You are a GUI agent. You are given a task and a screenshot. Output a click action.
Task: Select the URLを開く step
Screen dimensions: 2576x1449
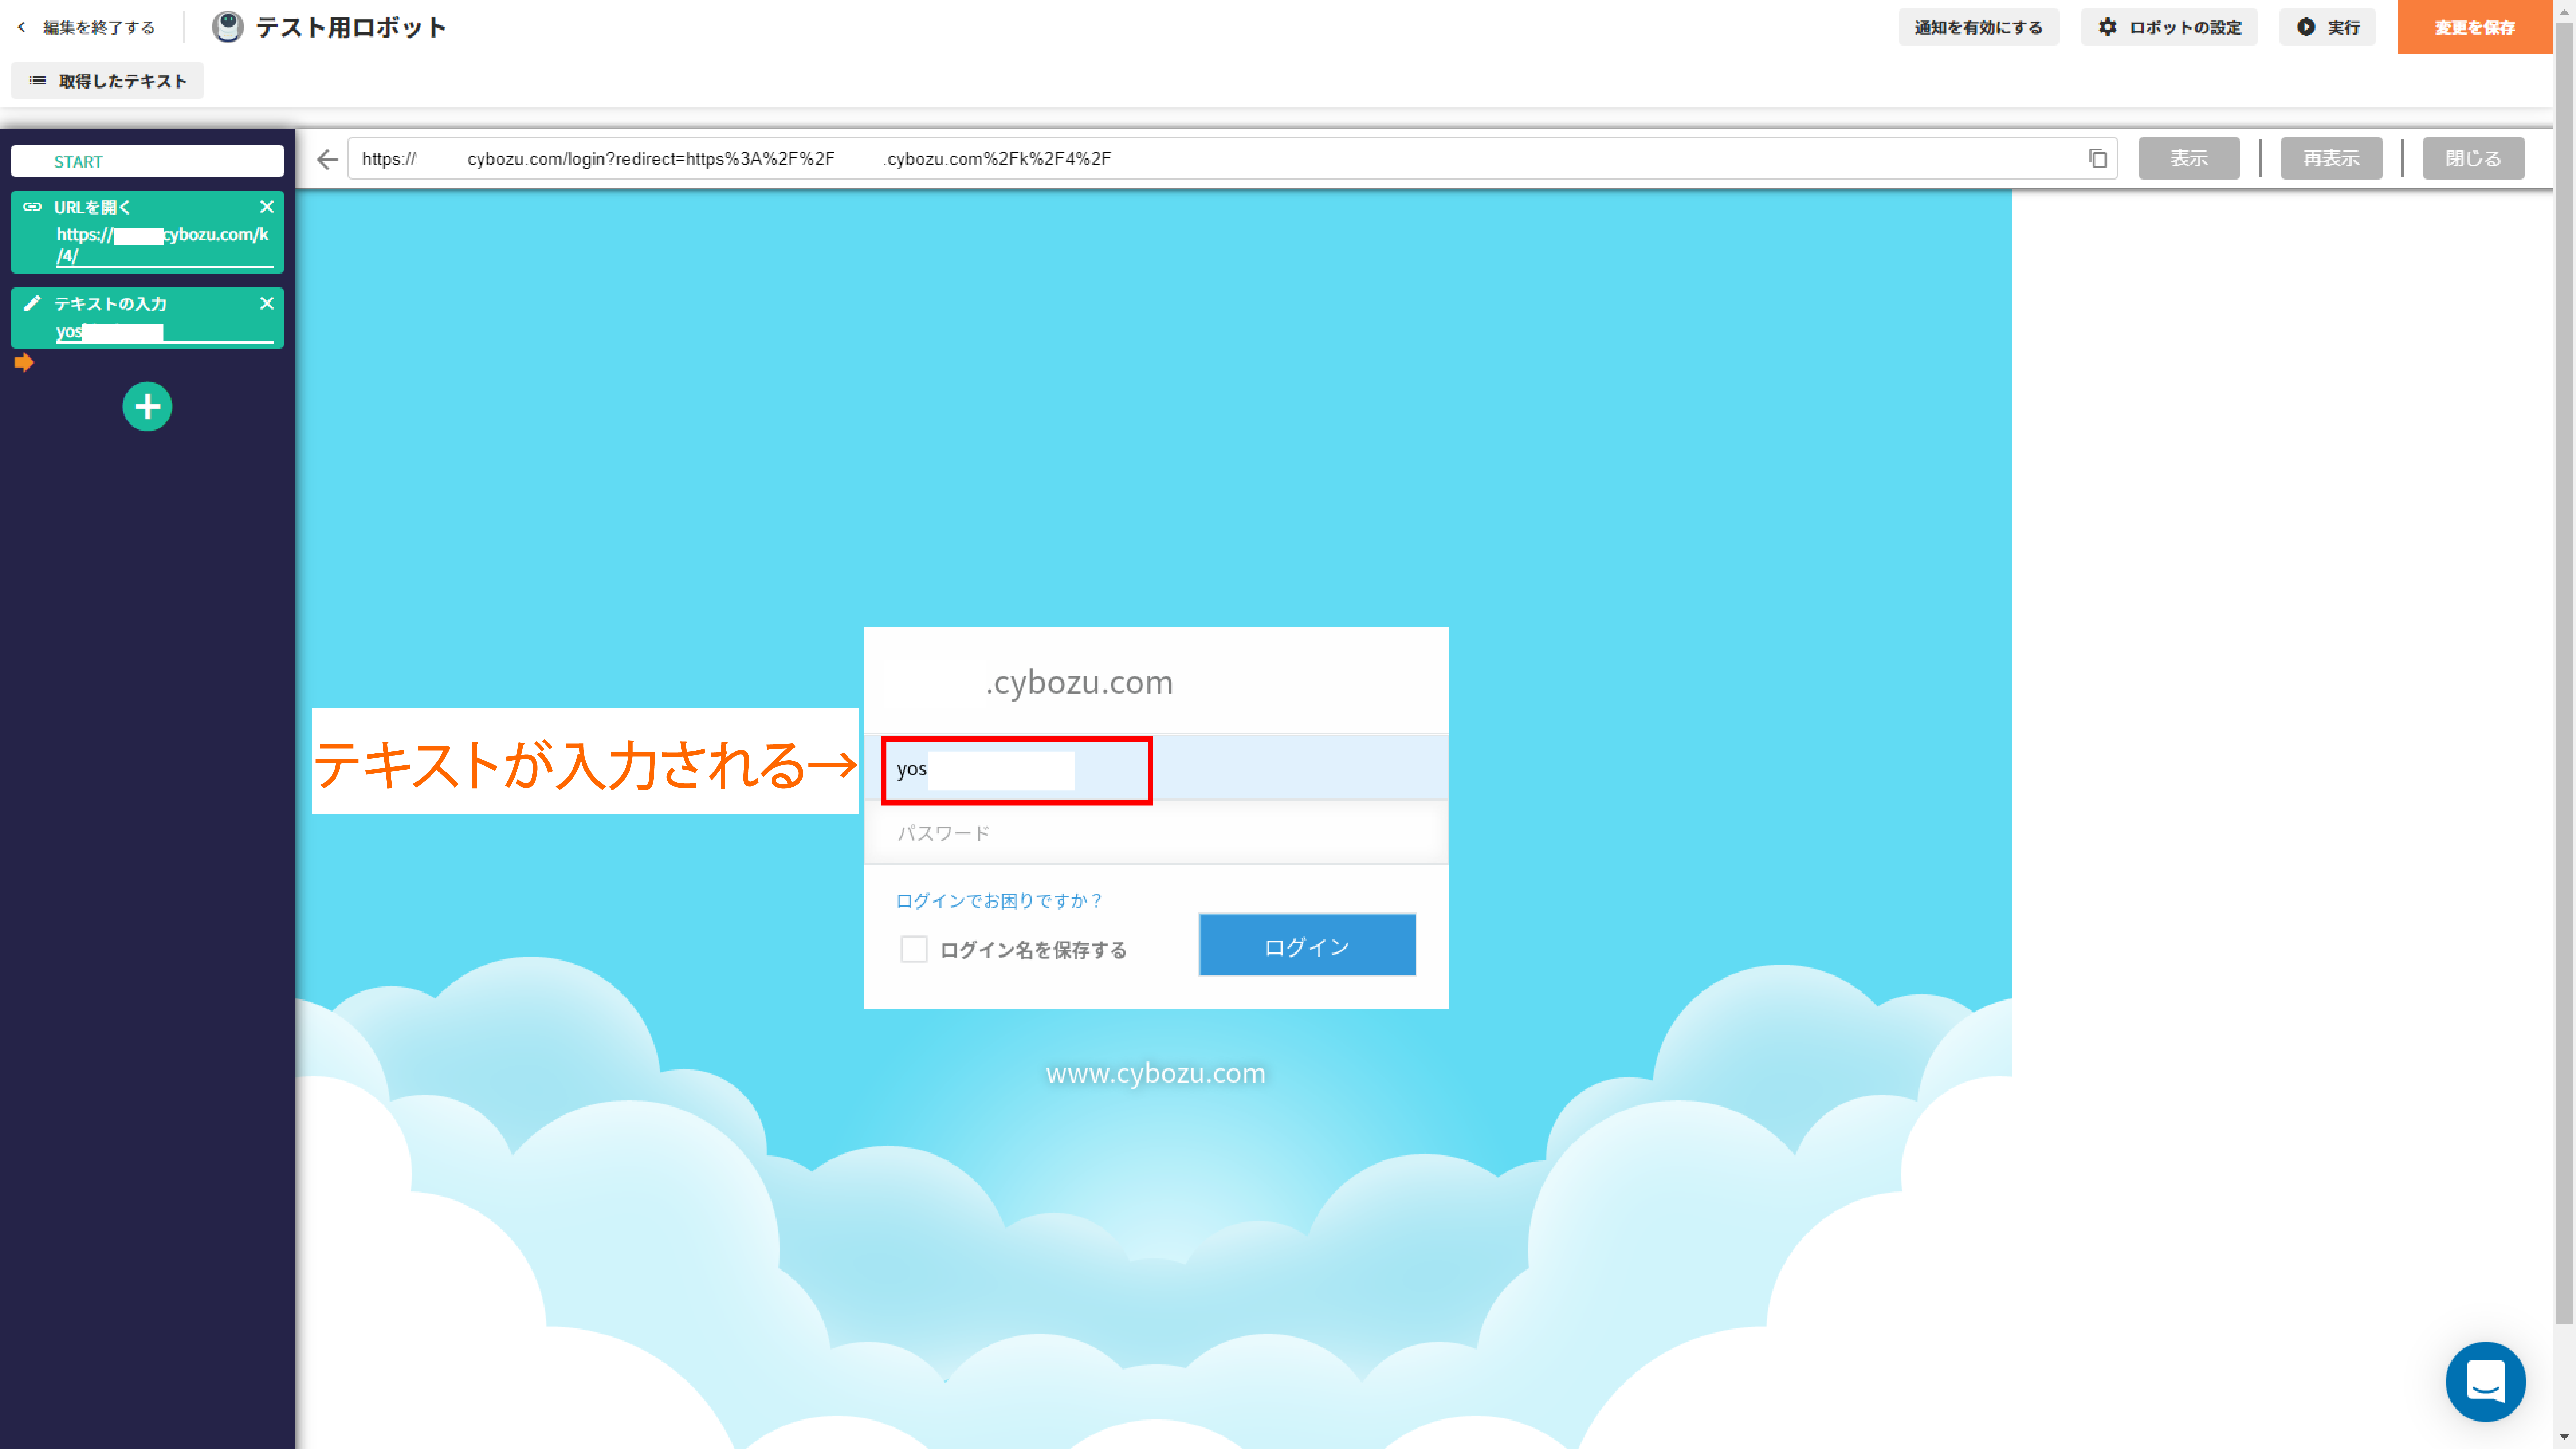coord(147,232)
